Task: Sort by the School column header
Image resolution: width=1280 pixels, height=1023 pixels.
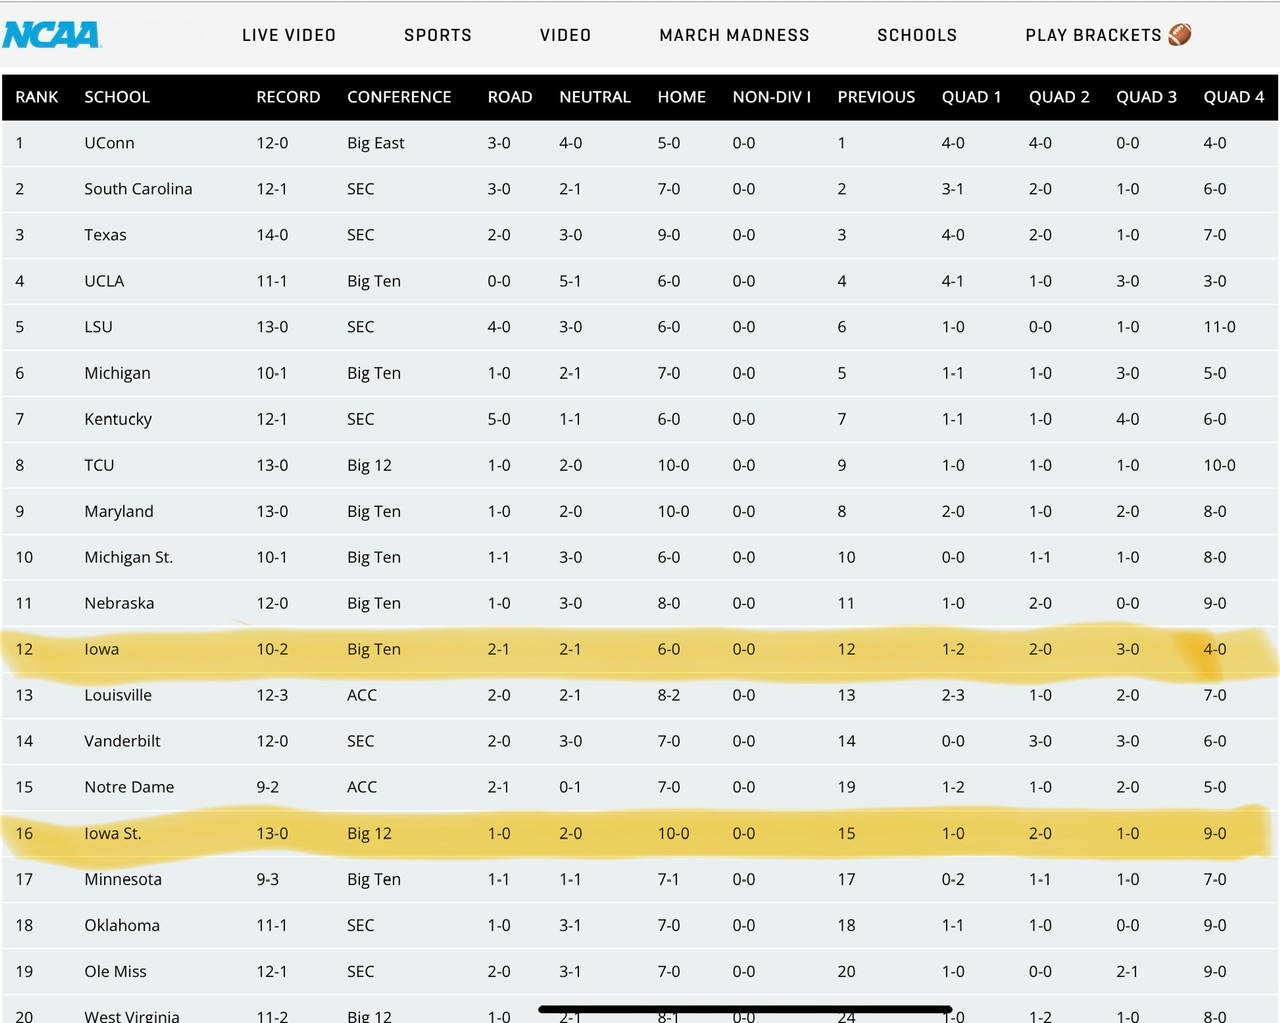Action: point(117,97)
